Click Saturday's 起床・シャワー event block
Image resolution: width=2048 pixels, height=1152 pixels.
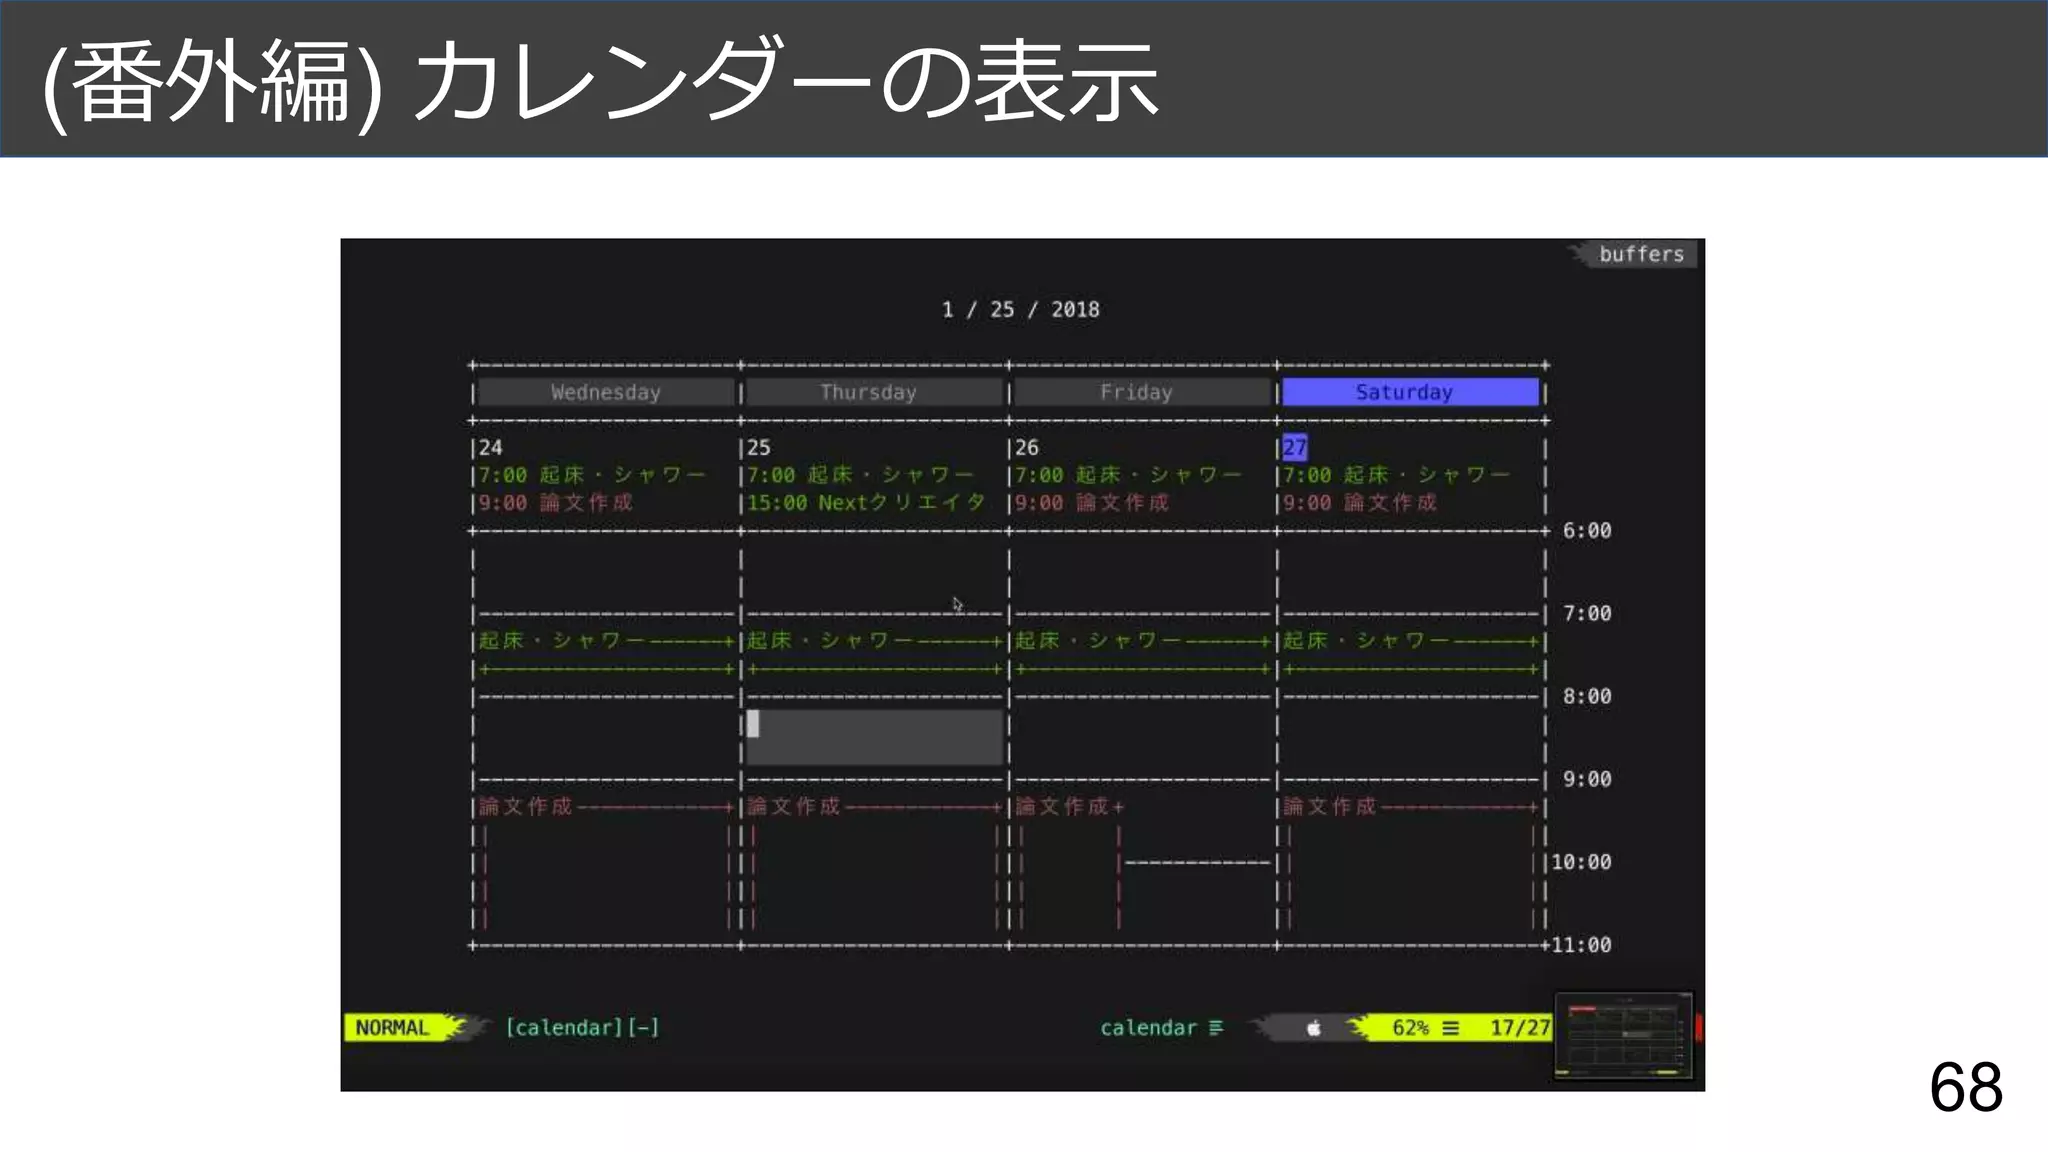pos(1410,654)
